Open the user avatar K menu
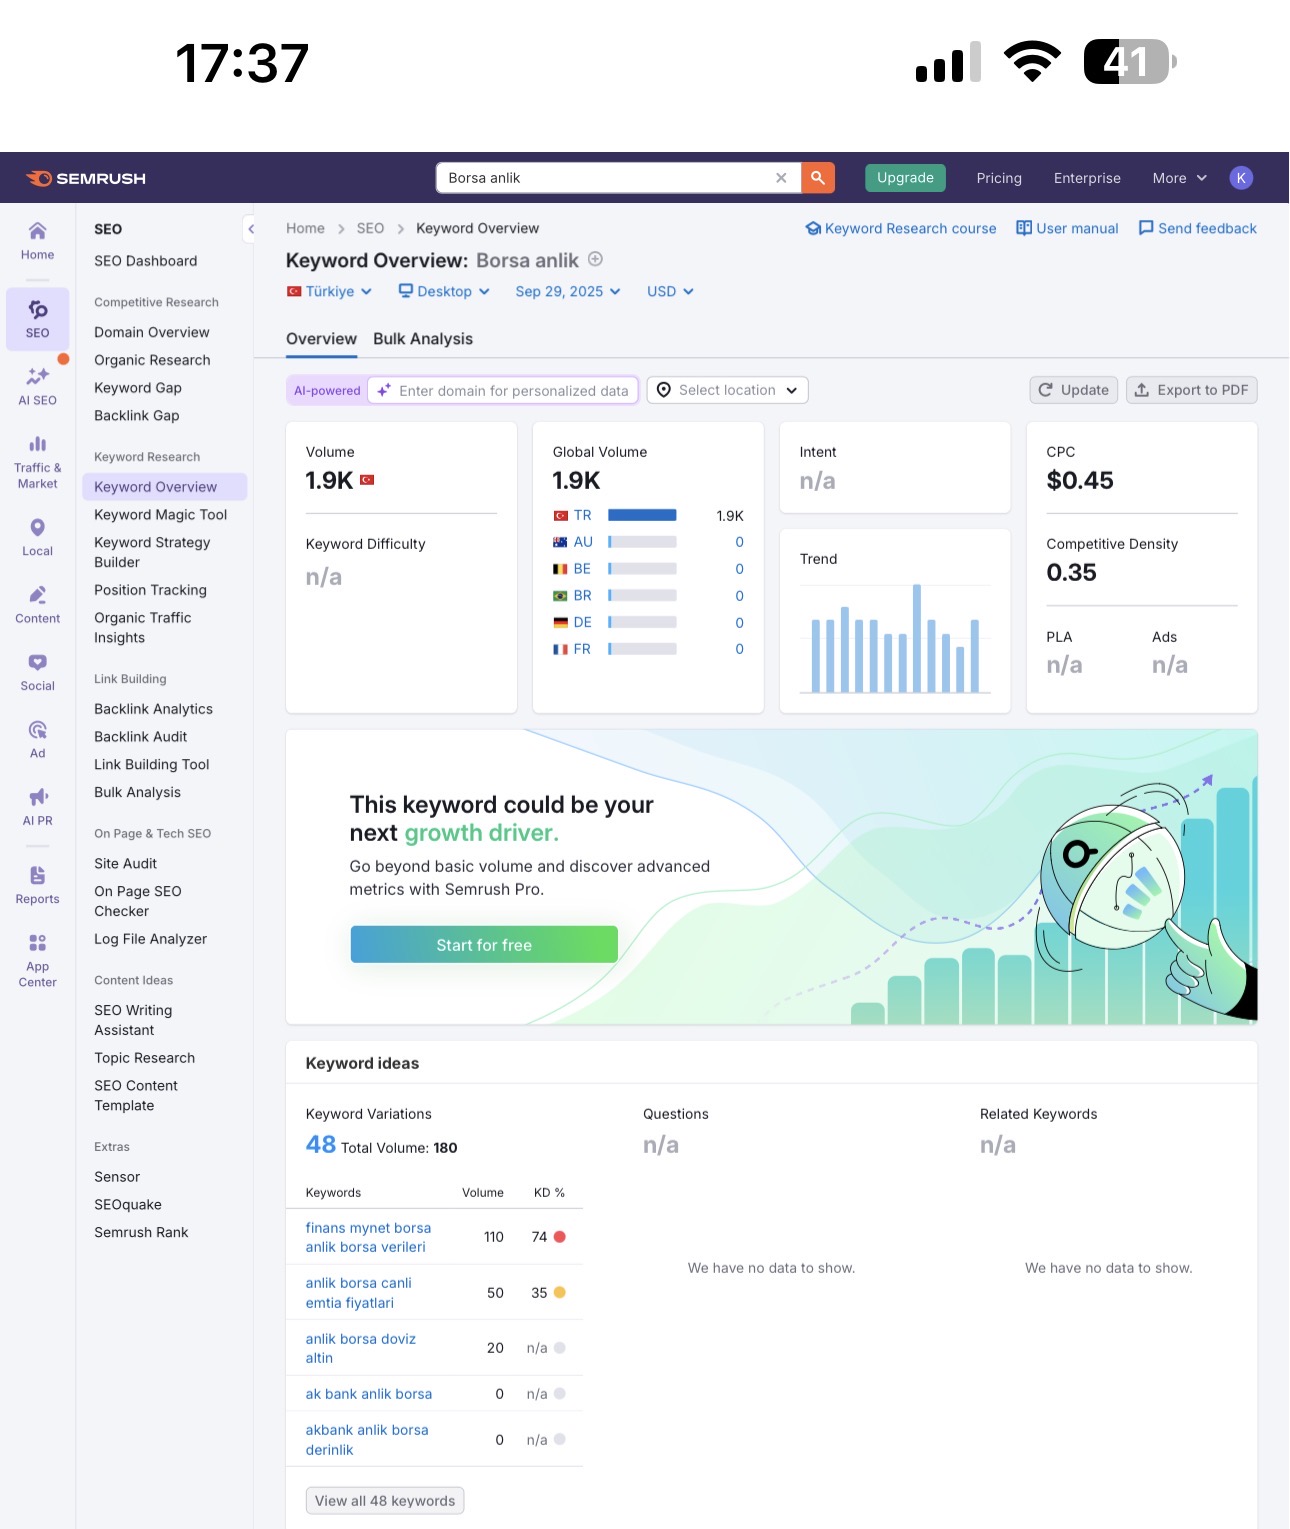This screenshot has height=1529, width=1290. 1241,178
